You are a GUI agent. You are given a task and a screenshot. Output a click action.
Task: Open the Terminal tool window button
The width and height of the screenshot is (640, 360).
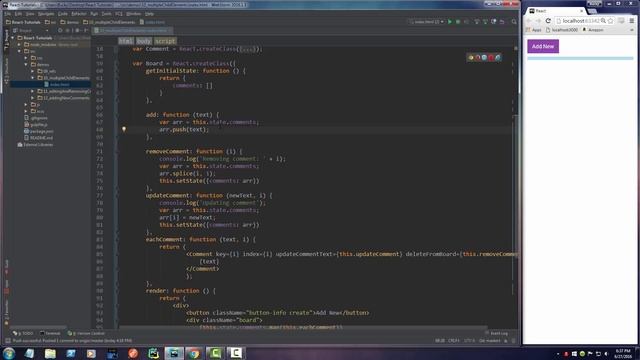[50, 333]
